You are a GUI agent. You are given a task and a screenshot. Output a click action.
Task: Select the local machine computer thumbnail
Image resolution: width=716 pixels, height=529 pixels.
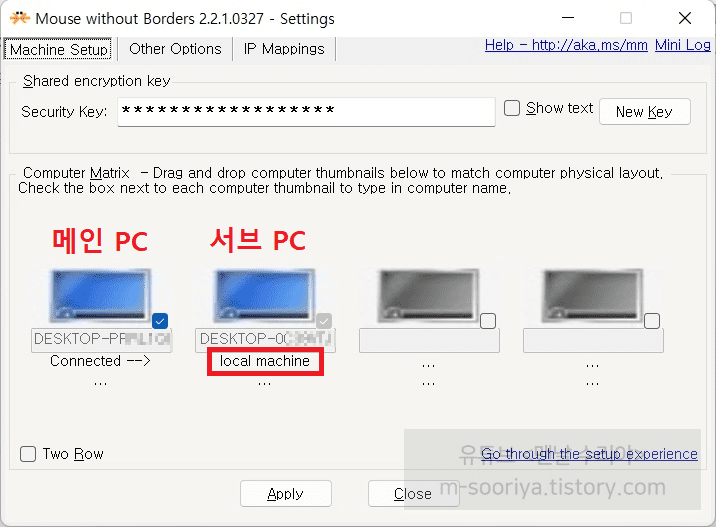click(x=264, y=297)
